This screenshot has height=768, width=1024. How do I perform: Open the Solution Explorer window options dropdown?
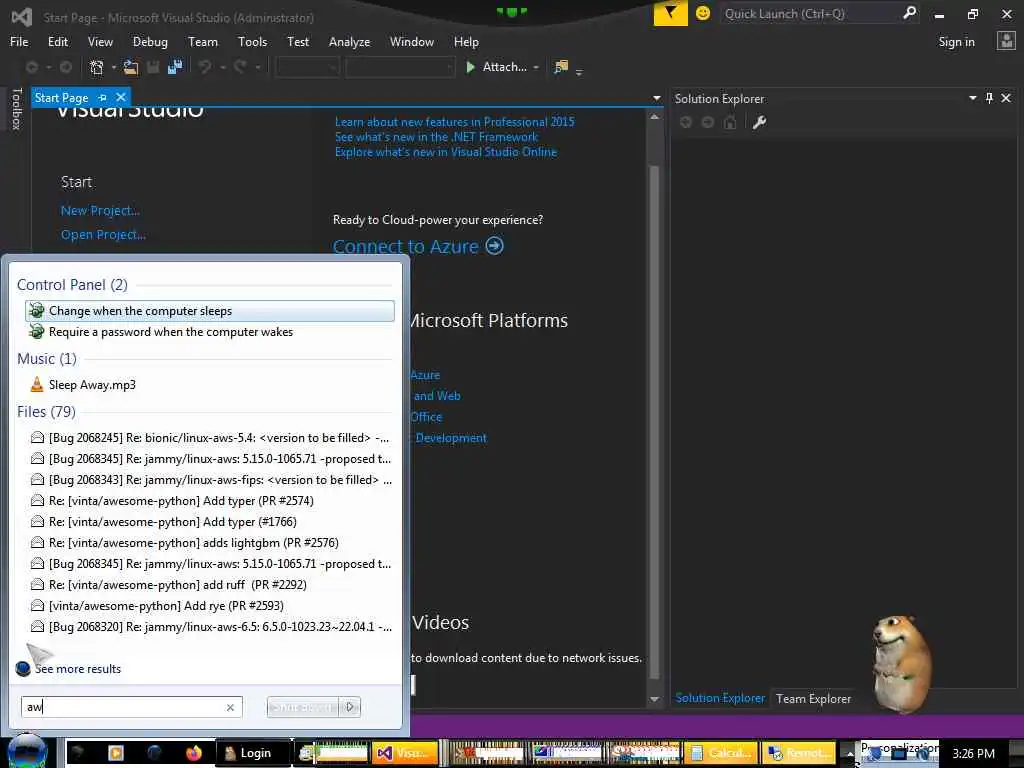[x=972, y=98]
